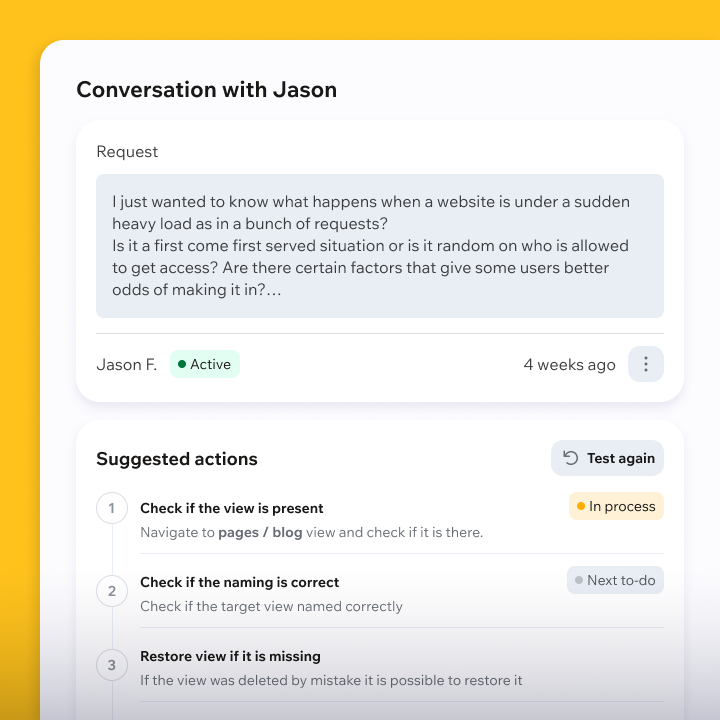Follow the pages / blog link text
This screenshot has width=720, height=720.
[x=260, y=532]
